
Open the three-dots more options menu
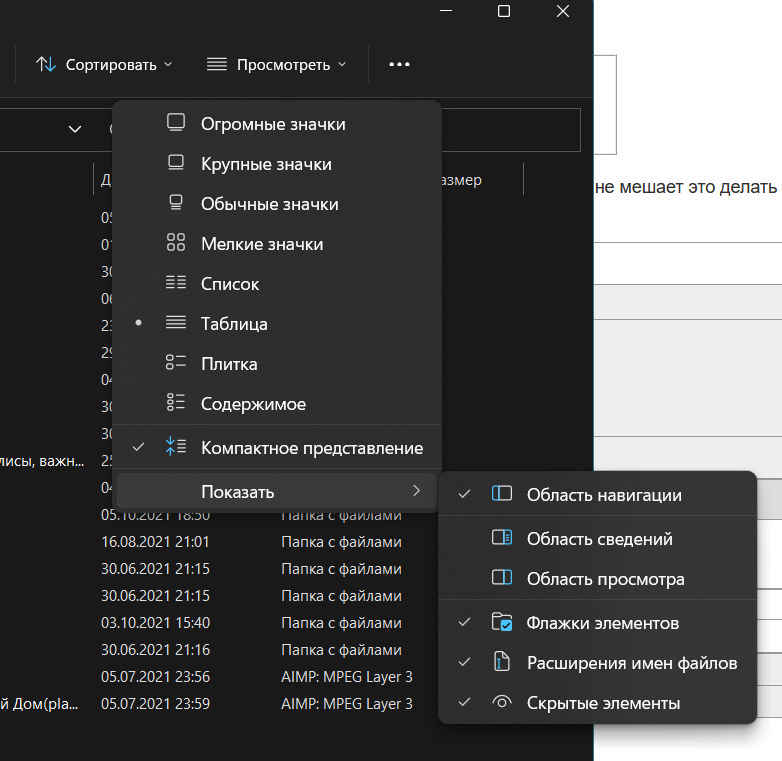point(399,64)
